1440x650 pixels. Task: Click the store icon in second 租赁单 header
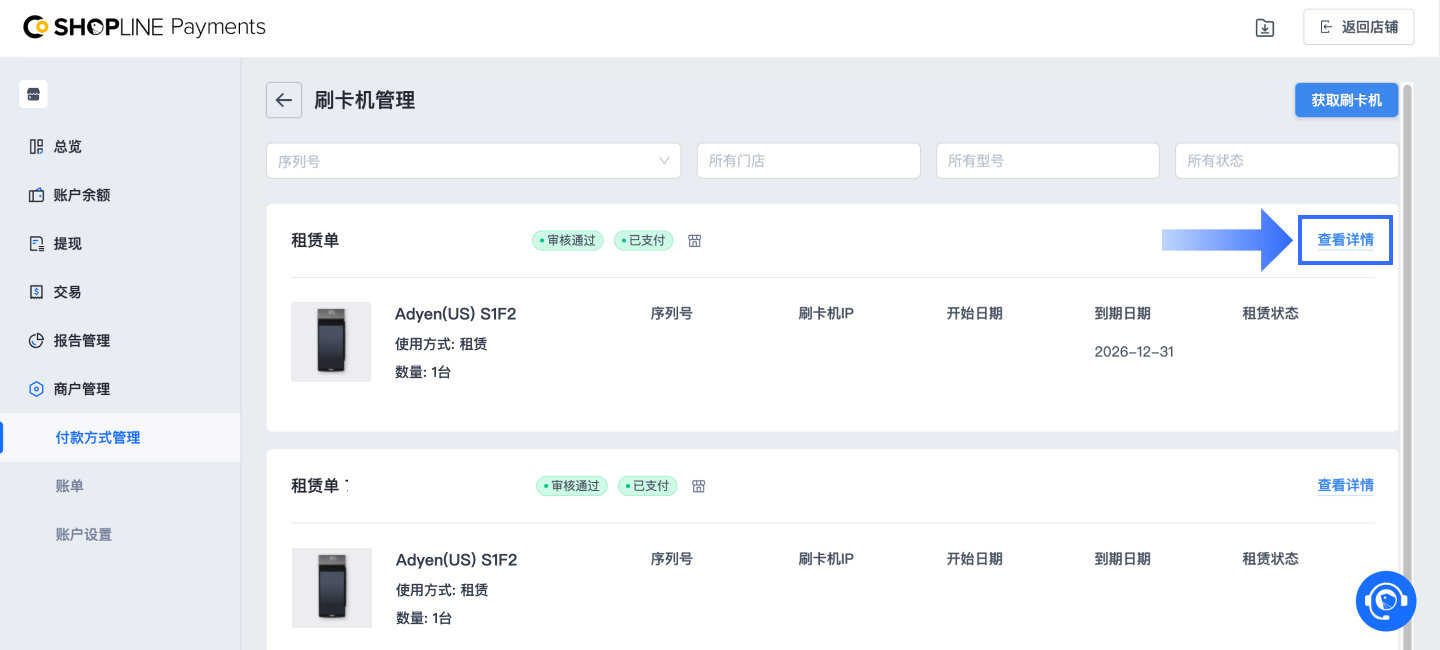click(699, 486)
